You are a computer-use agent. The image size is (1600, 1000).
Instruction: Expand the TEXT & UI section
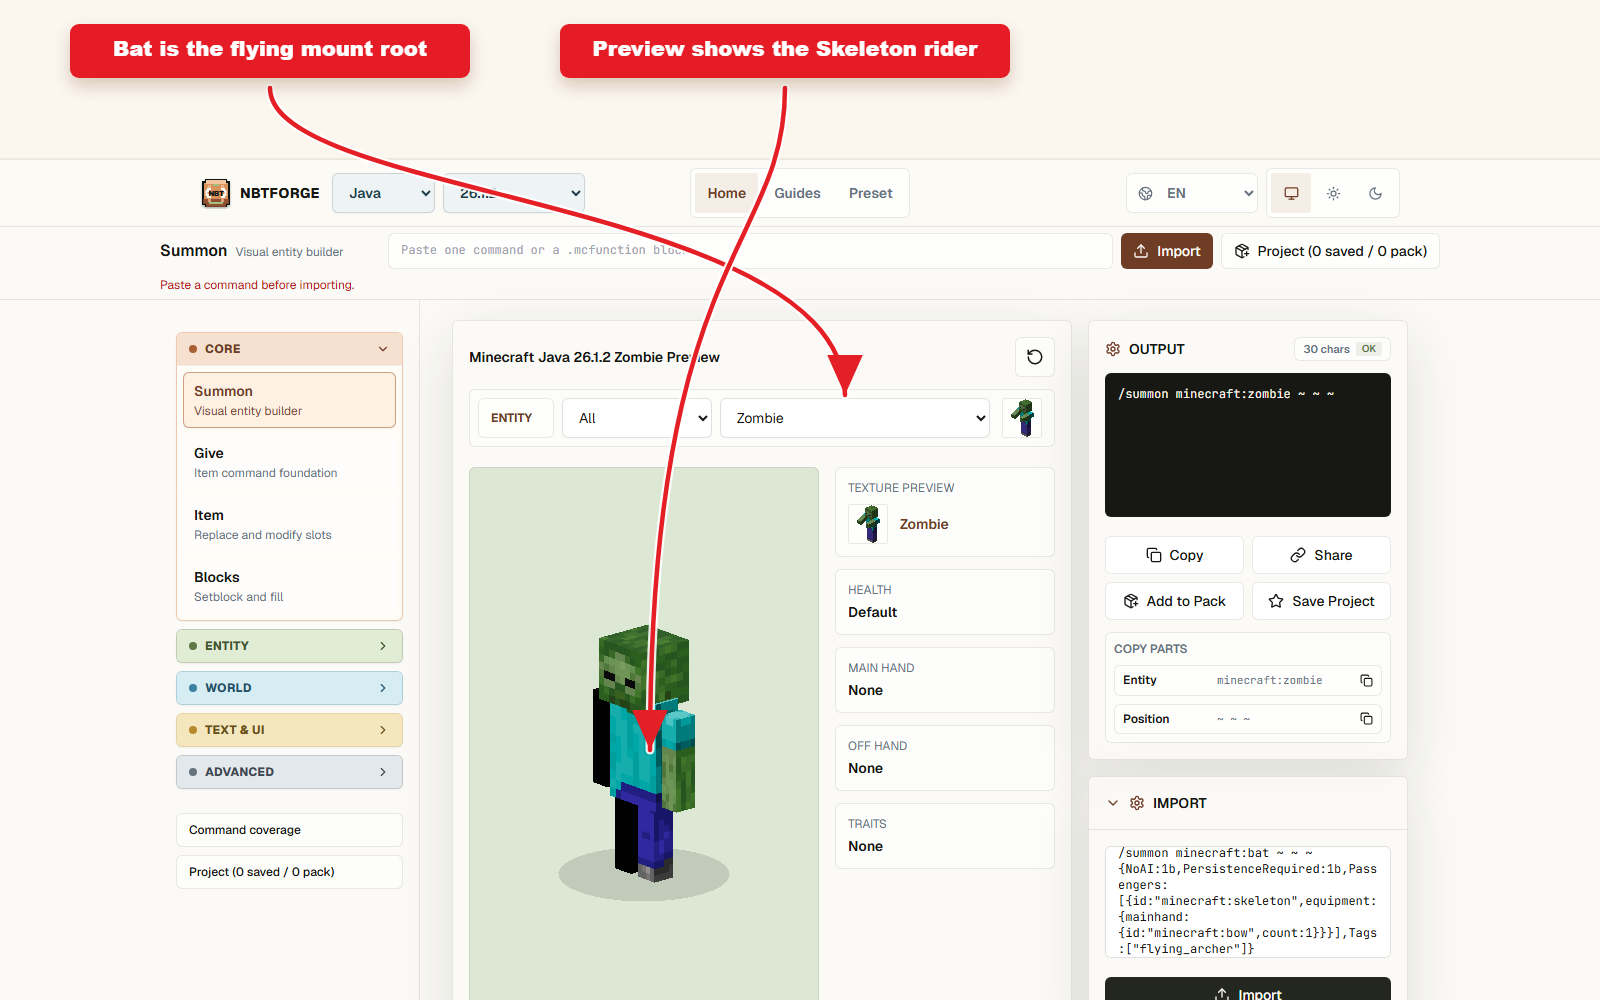[289, 730]
